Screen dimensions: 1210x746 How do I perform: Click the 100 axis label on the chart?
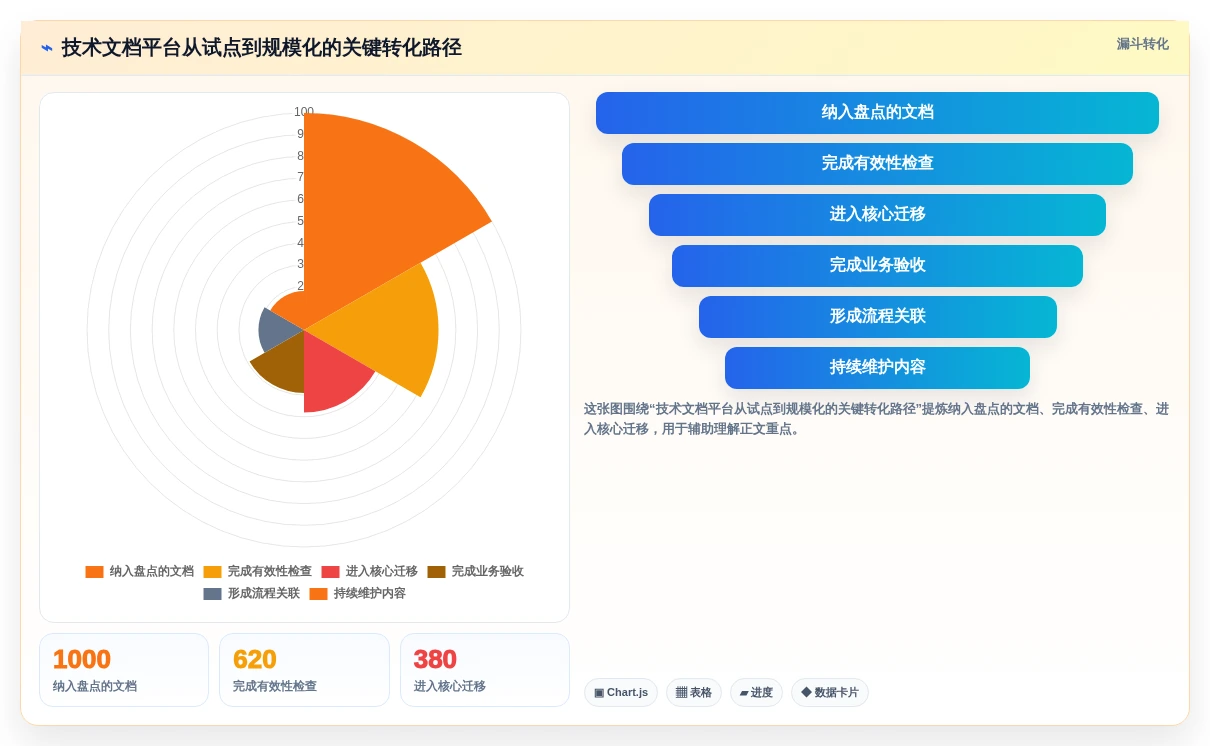[x=304, y=112]
